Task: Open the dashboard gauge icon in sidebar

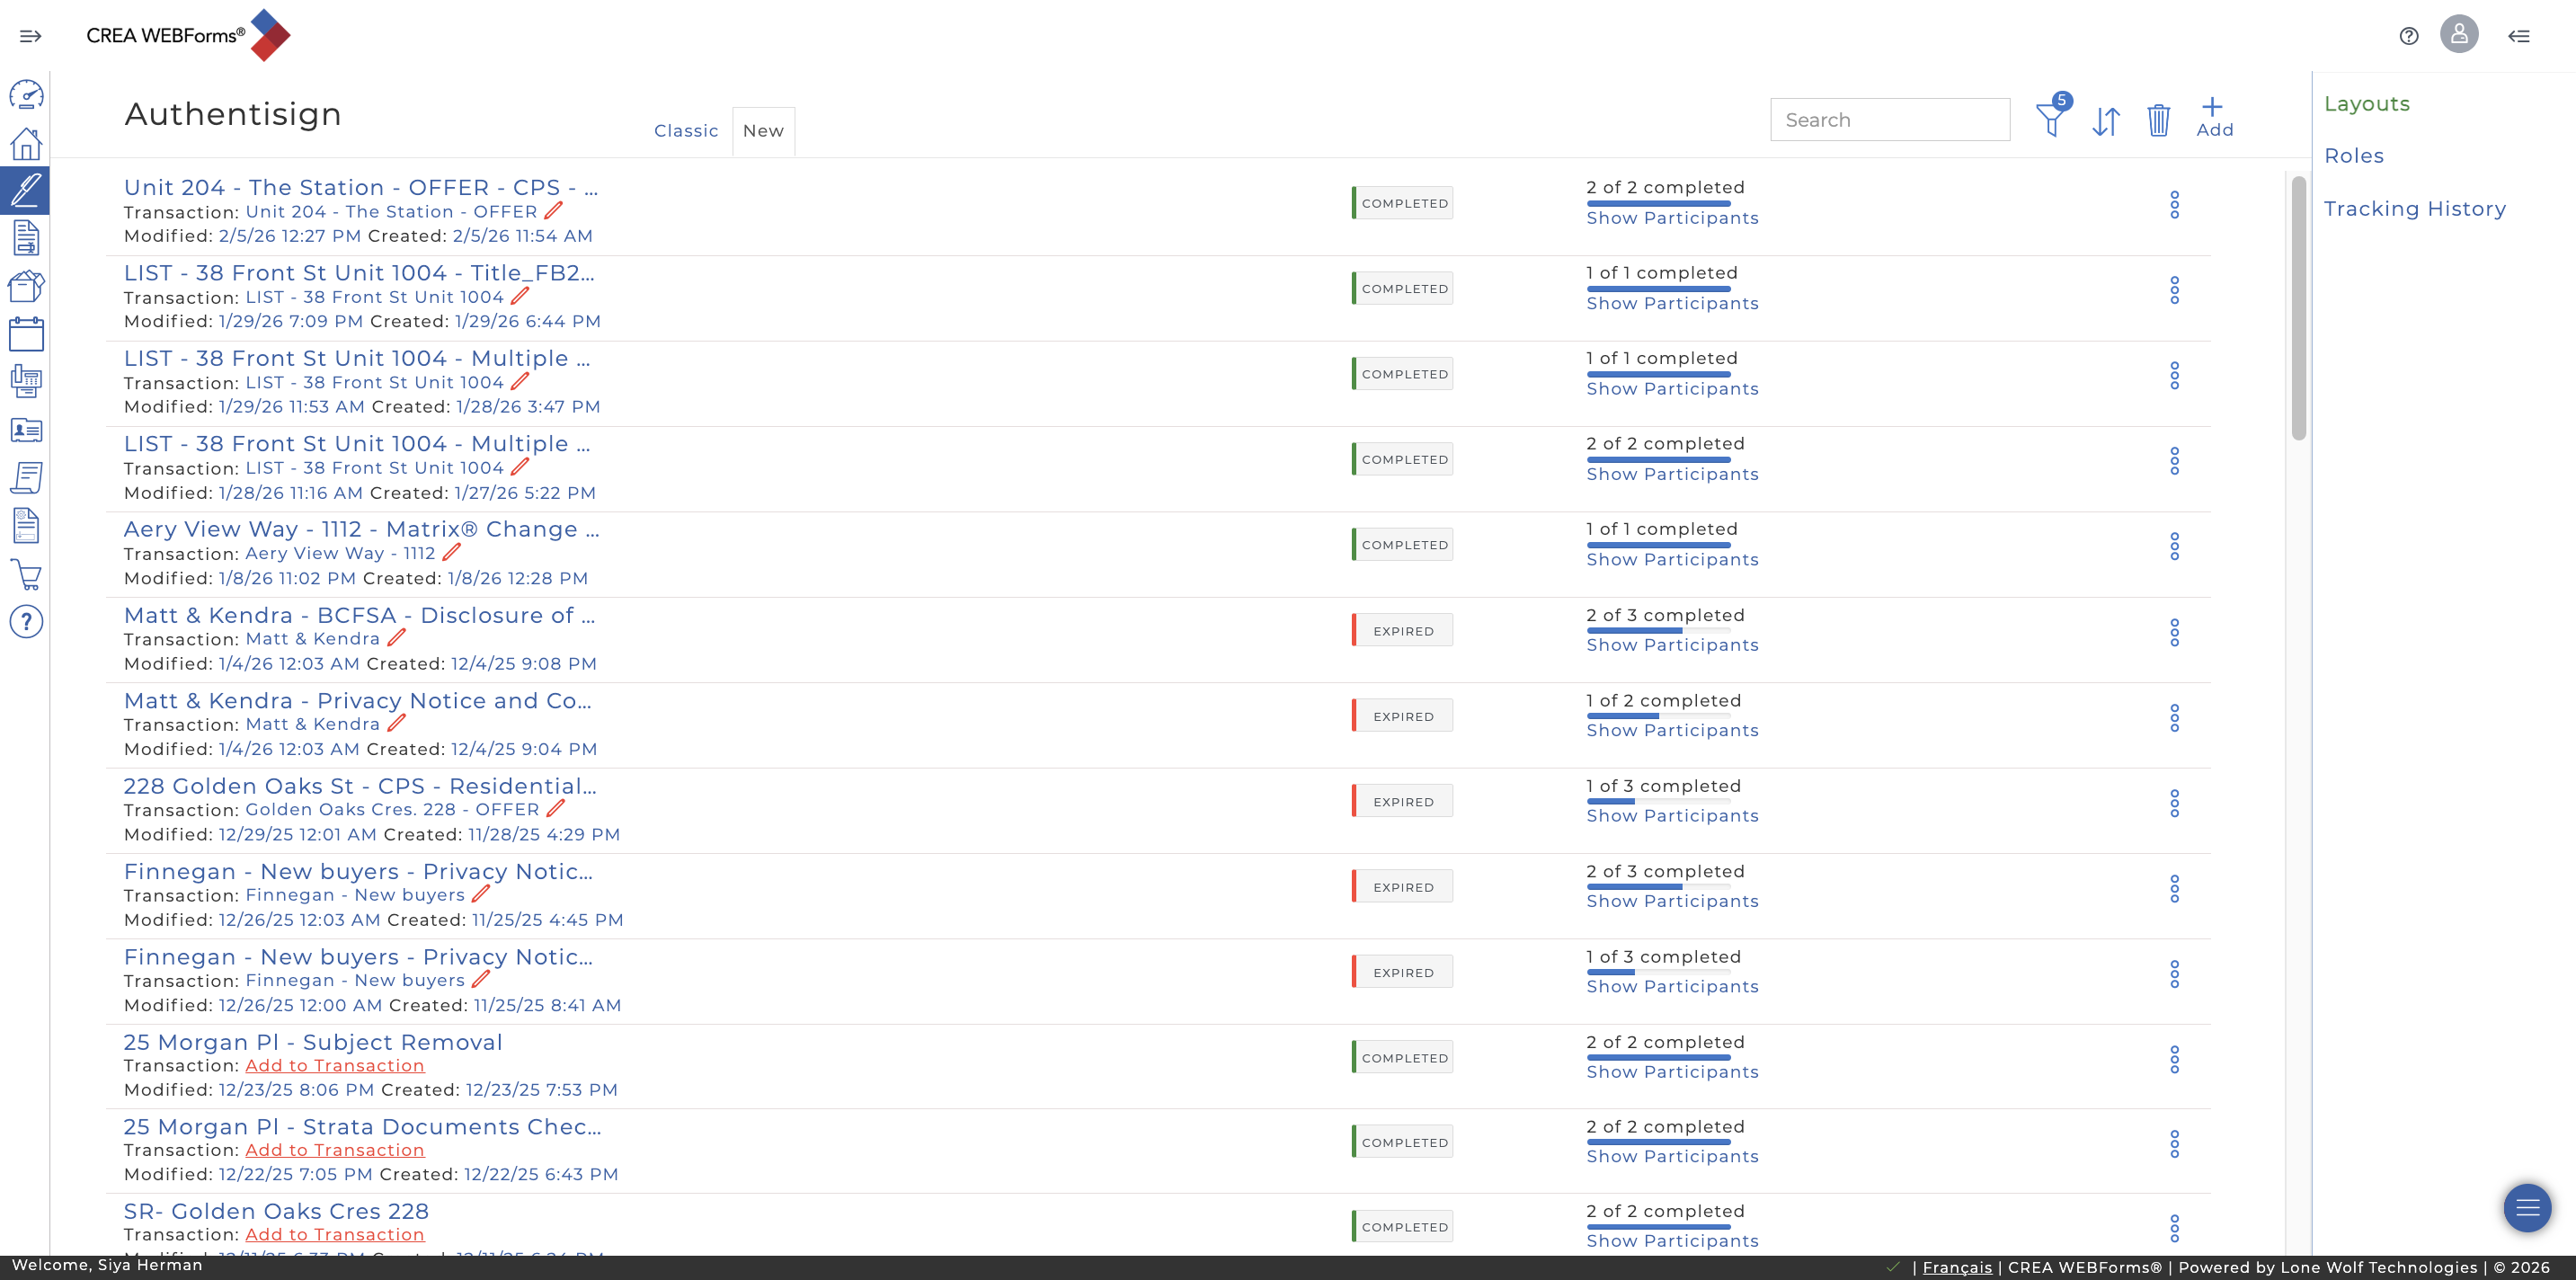Action: [x=26, y=95]
